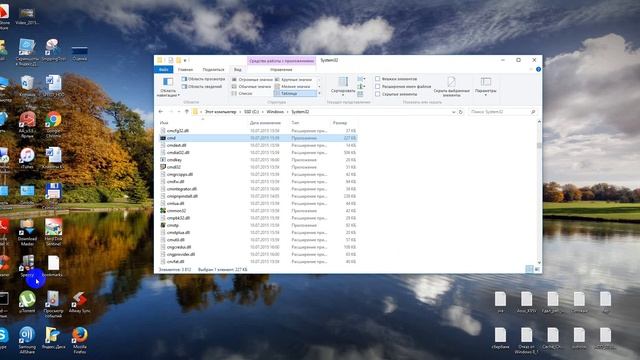Click Application Tools contextual tab header
Screen dimensions: 640x360
[x=282, y=60]
